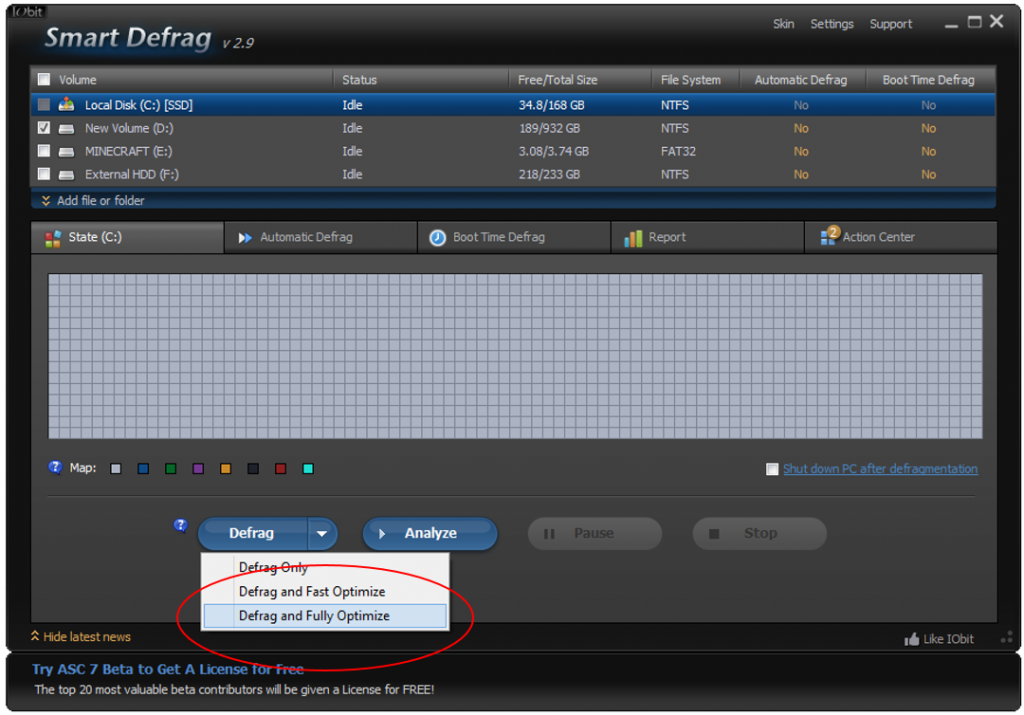Click the Local Disk (C:) drive icon
This screenshot has height=715, width=1024.
(66, 104)
